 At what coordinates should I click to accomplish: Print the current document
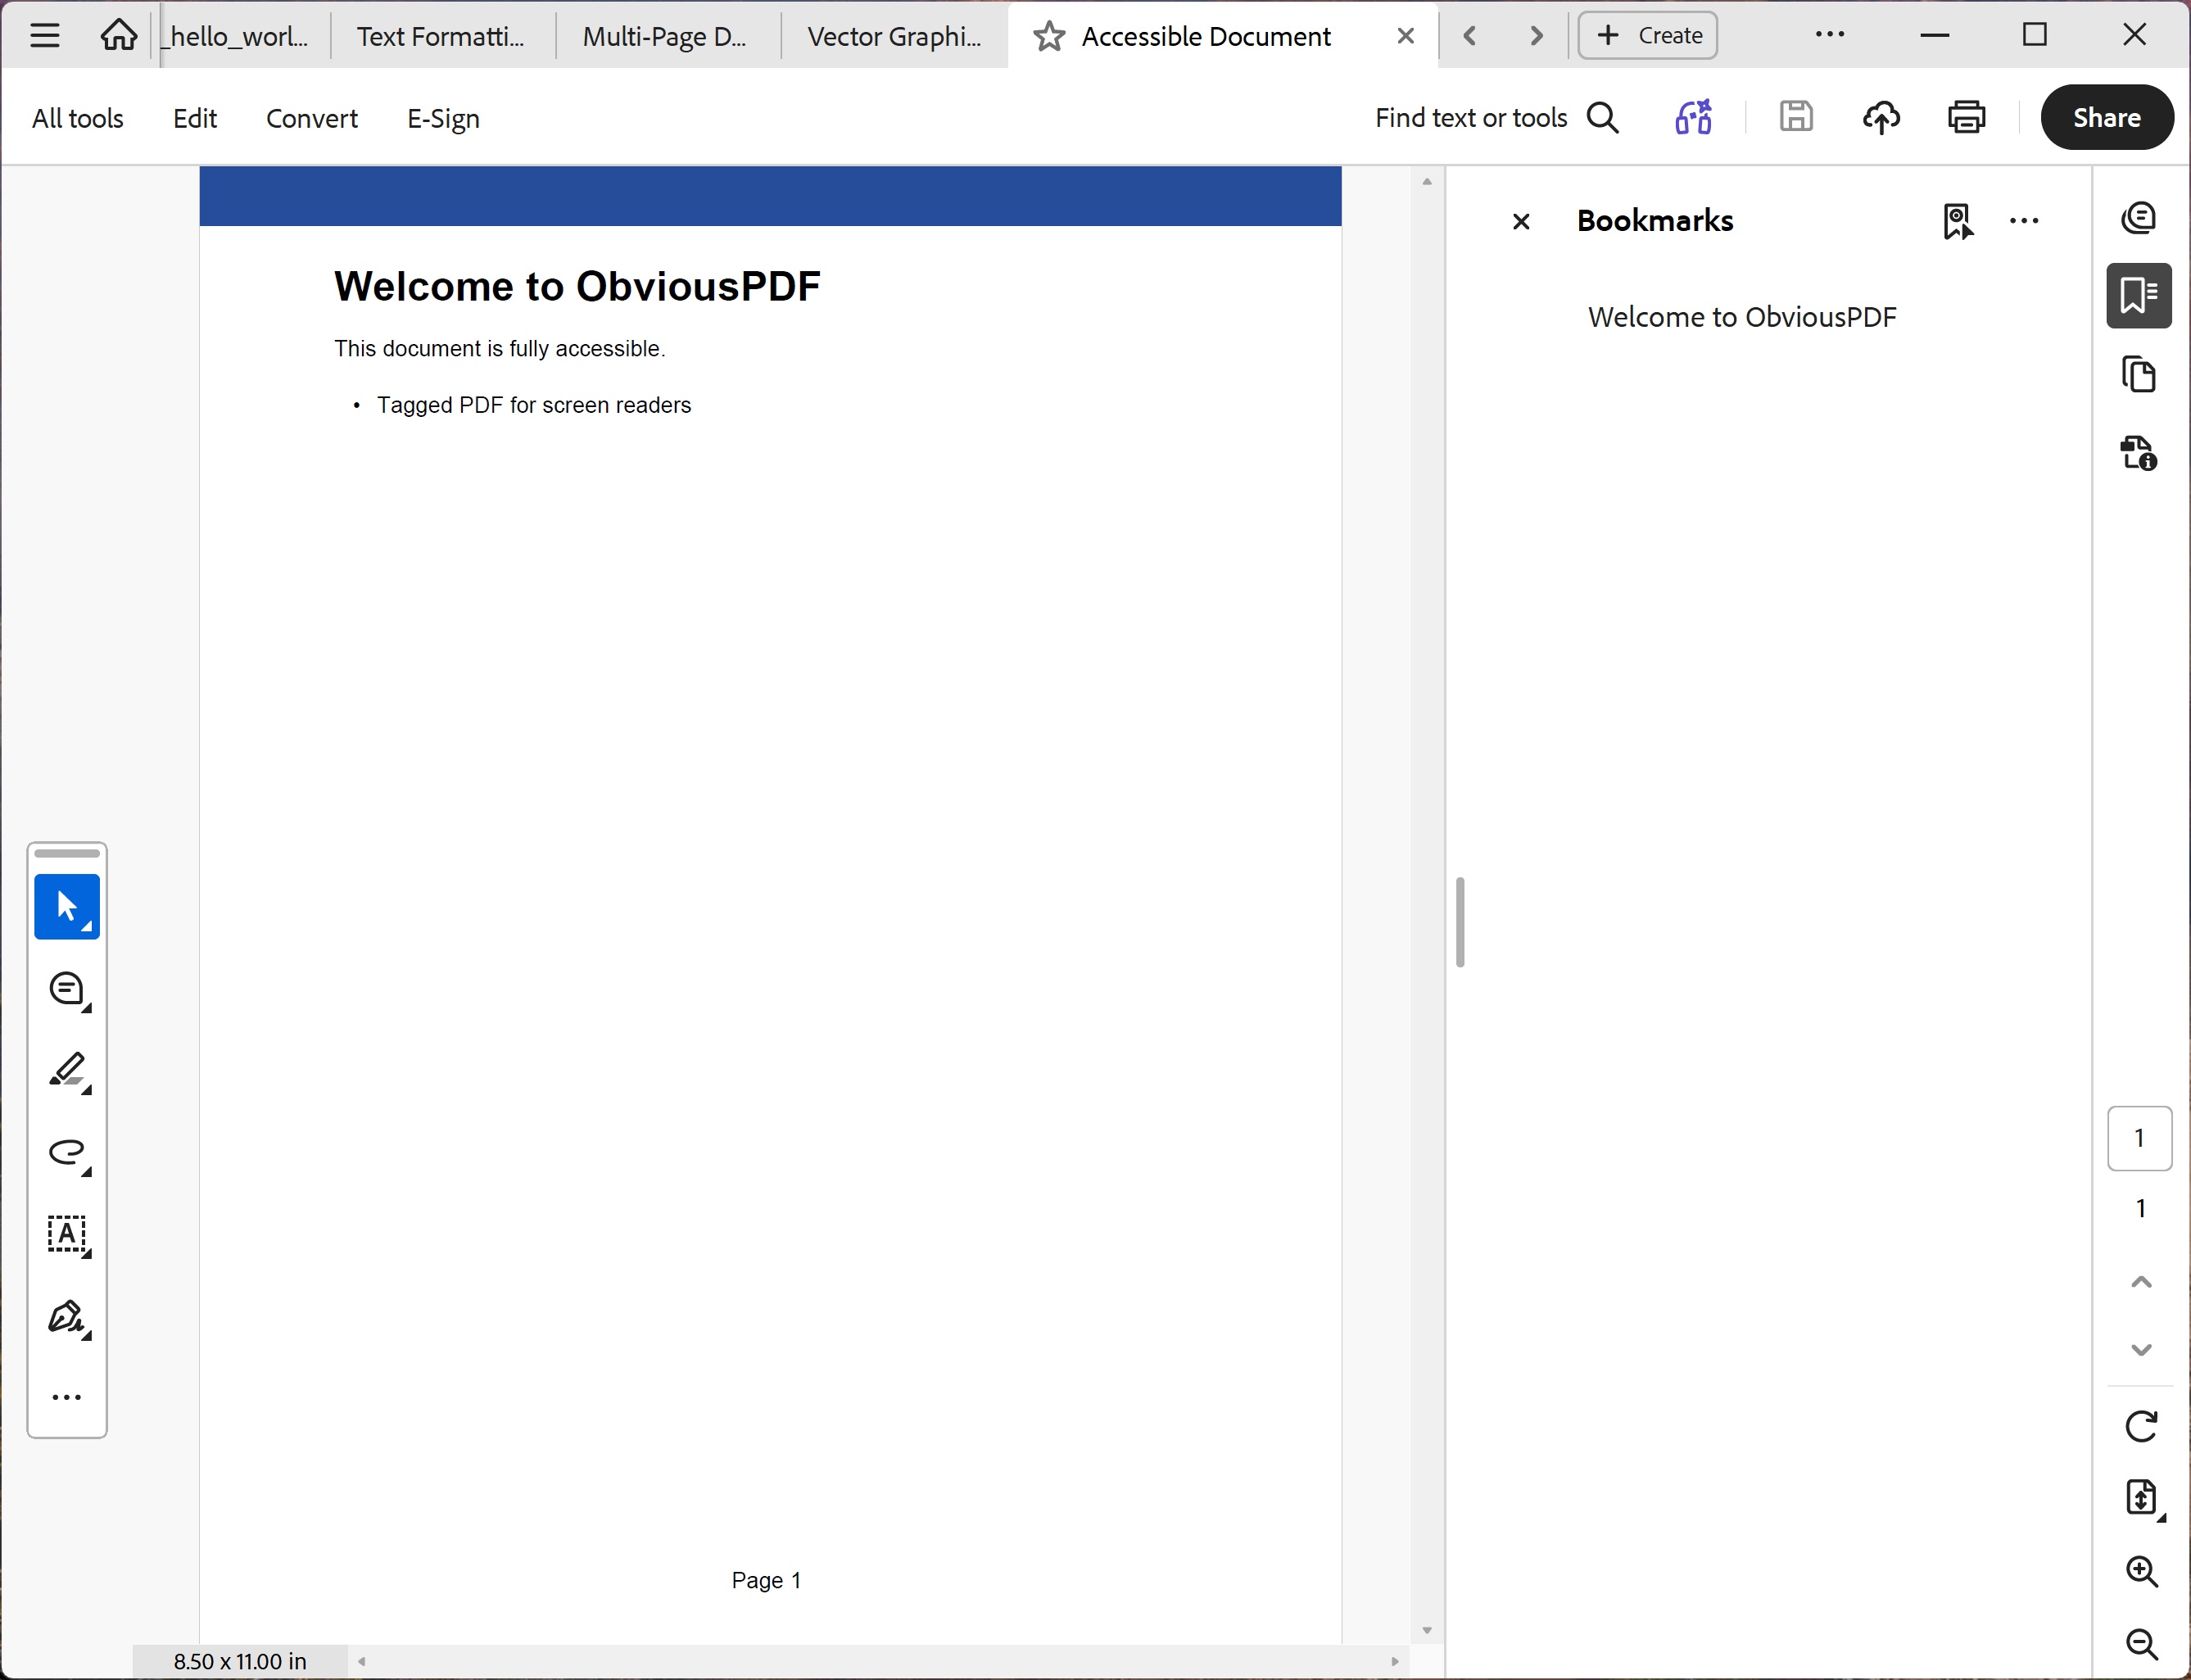click(x=1966, y=117)
